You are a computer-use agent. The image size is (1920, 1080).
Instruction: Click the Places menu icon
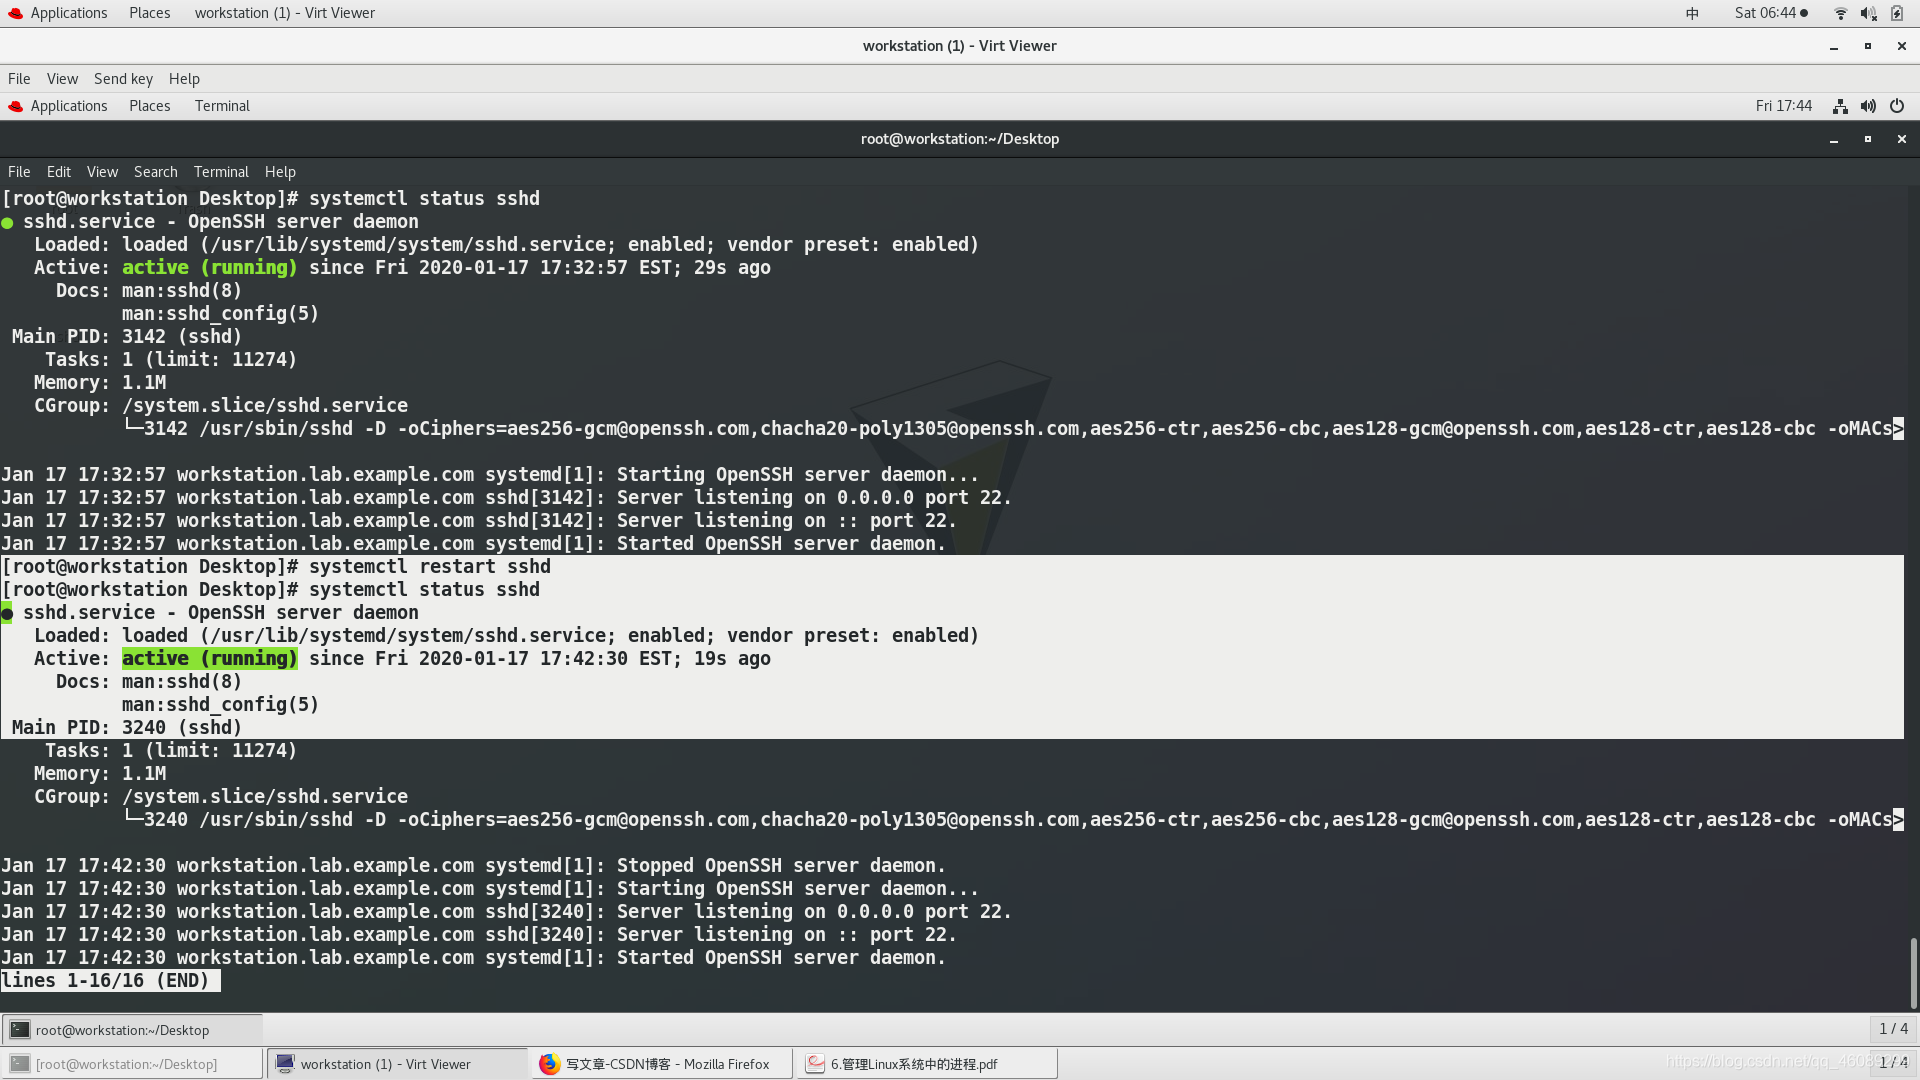coord(149,12)
